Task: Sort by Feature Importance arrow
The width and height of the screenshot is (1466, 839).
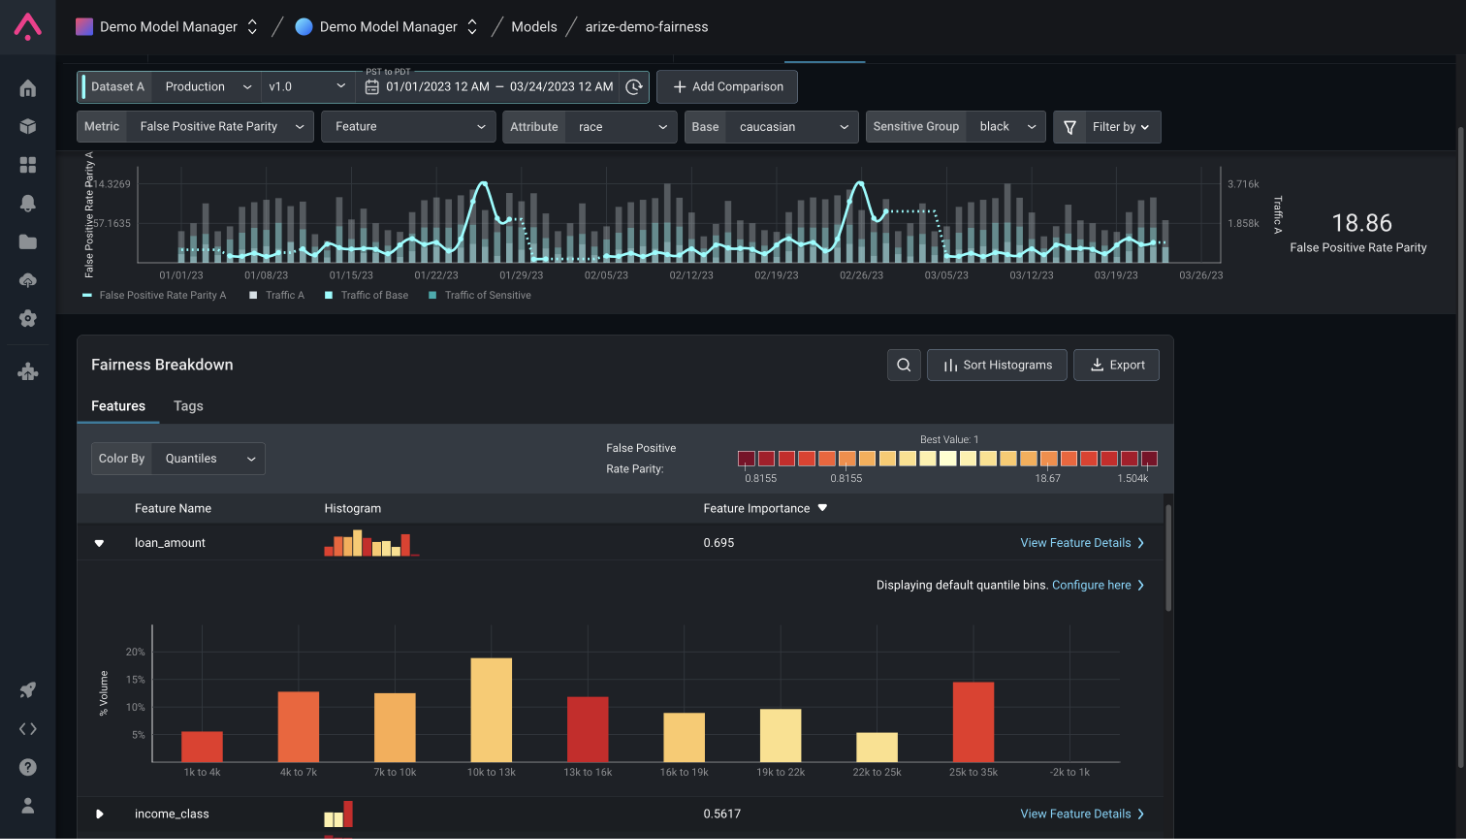Action: click(x=823, y=508)
